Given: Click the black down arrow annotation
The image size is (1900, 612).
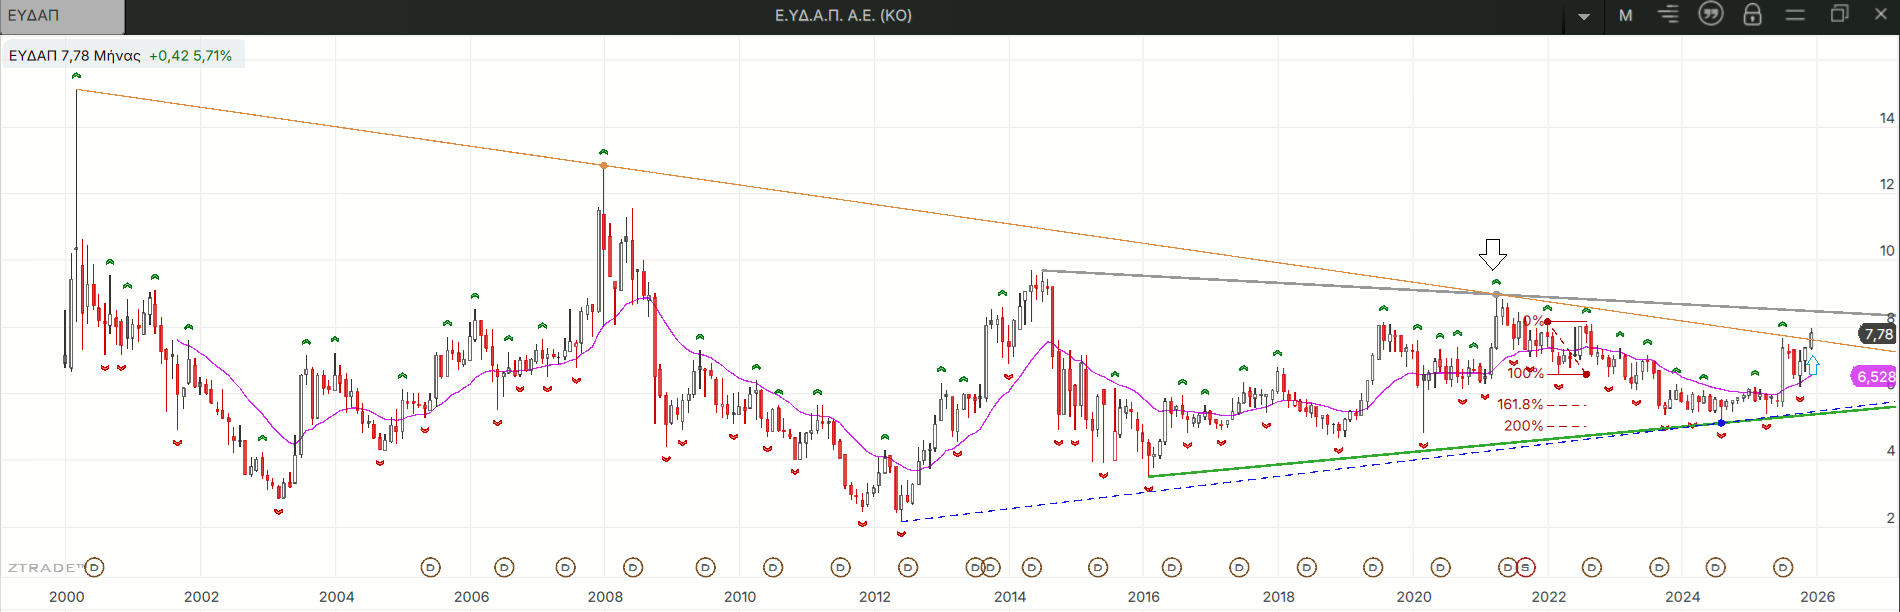Looking at the screenshot, I should [x=1493, y=254].
